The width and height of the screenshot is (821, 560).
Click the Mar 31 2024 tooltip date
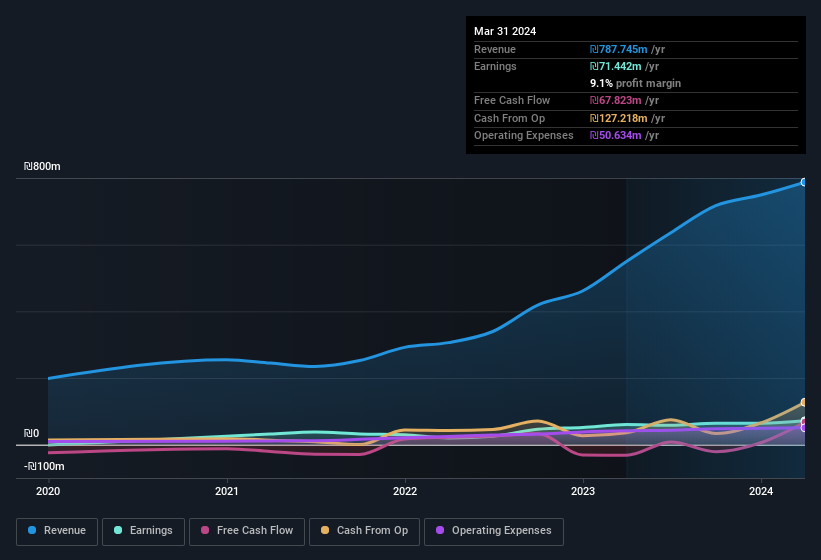point(505,31)
